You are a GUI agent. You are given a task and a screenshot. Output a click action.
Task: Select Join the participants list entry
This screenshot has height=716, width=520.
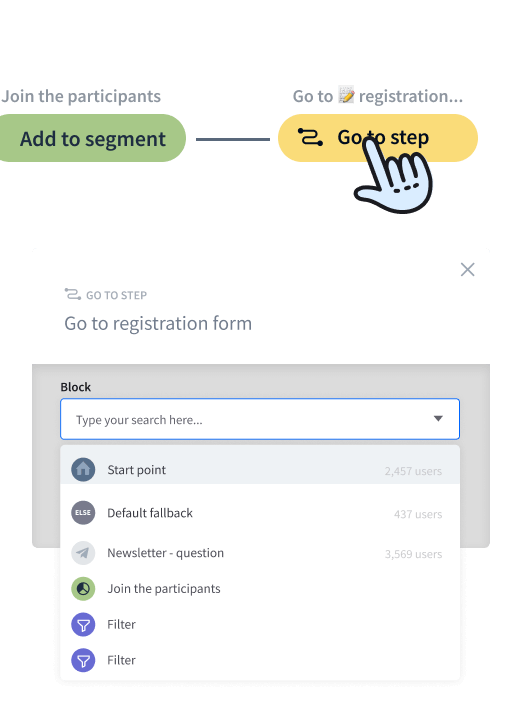click(260, 589)
